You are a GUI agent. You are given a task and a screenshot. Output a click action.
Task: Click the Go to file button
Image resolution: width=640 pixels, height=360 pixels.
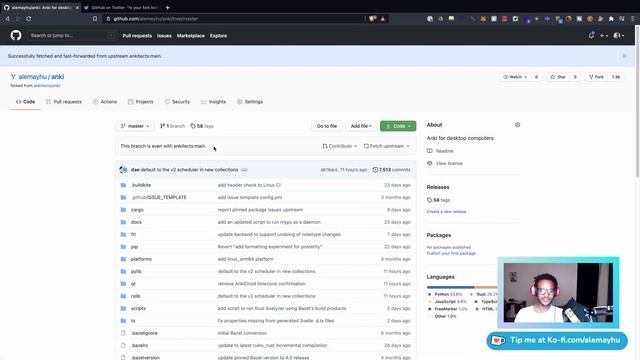pyautogui.click(x=327, y=126)
